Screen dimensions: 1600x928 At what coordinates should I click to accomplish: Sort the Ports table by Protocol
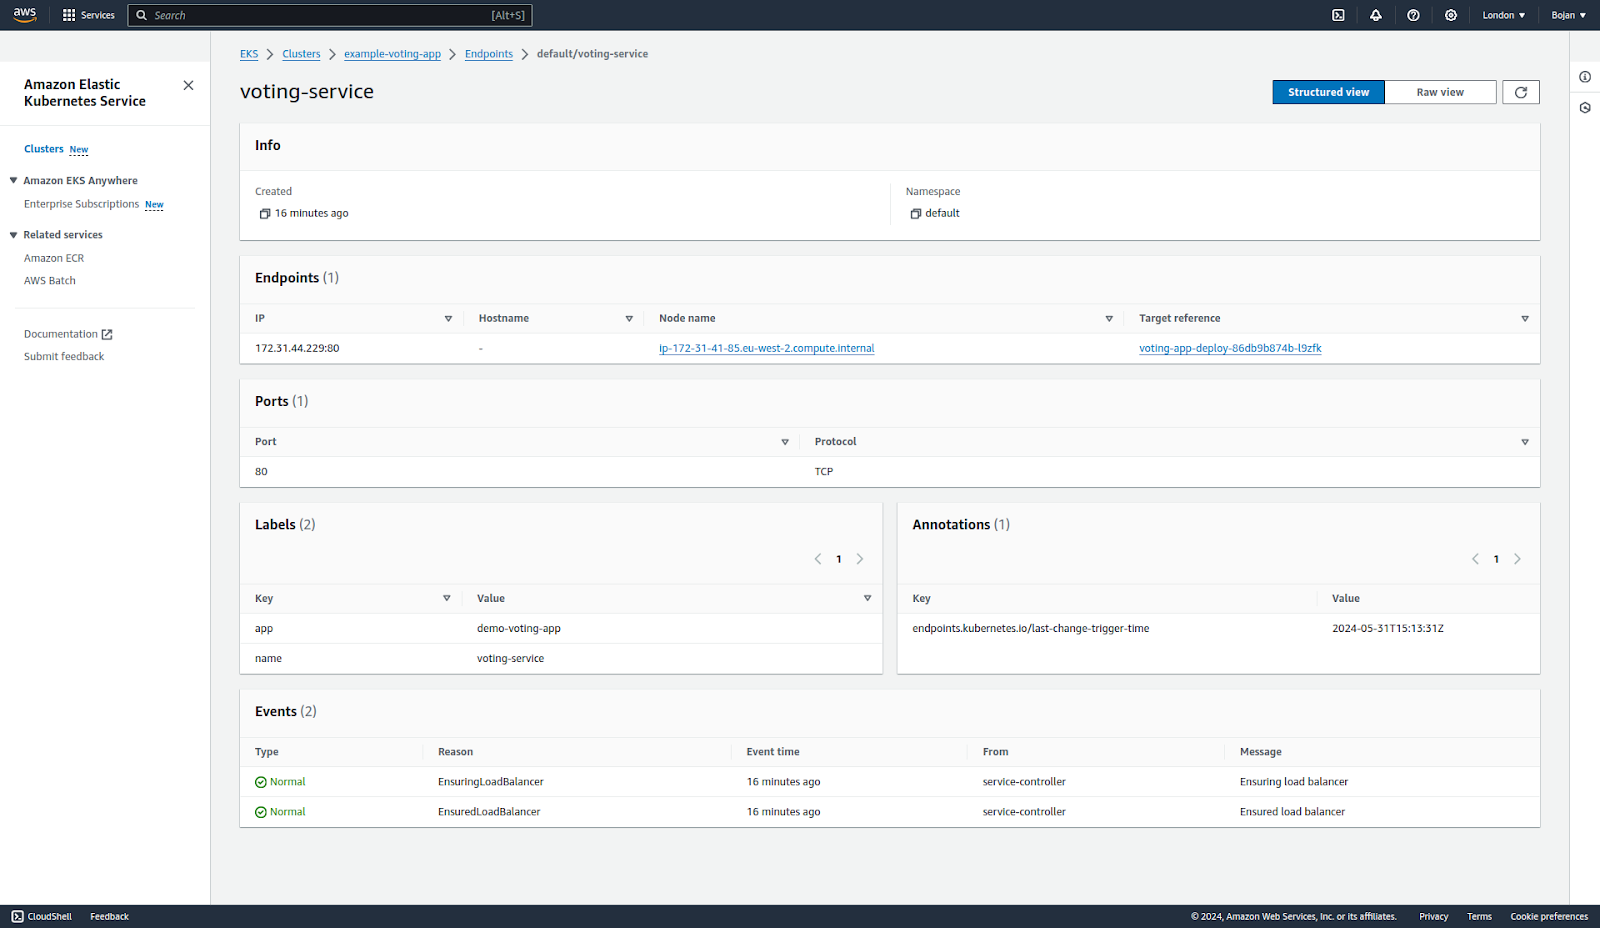pyautogui.click(x=1525, y=442)
